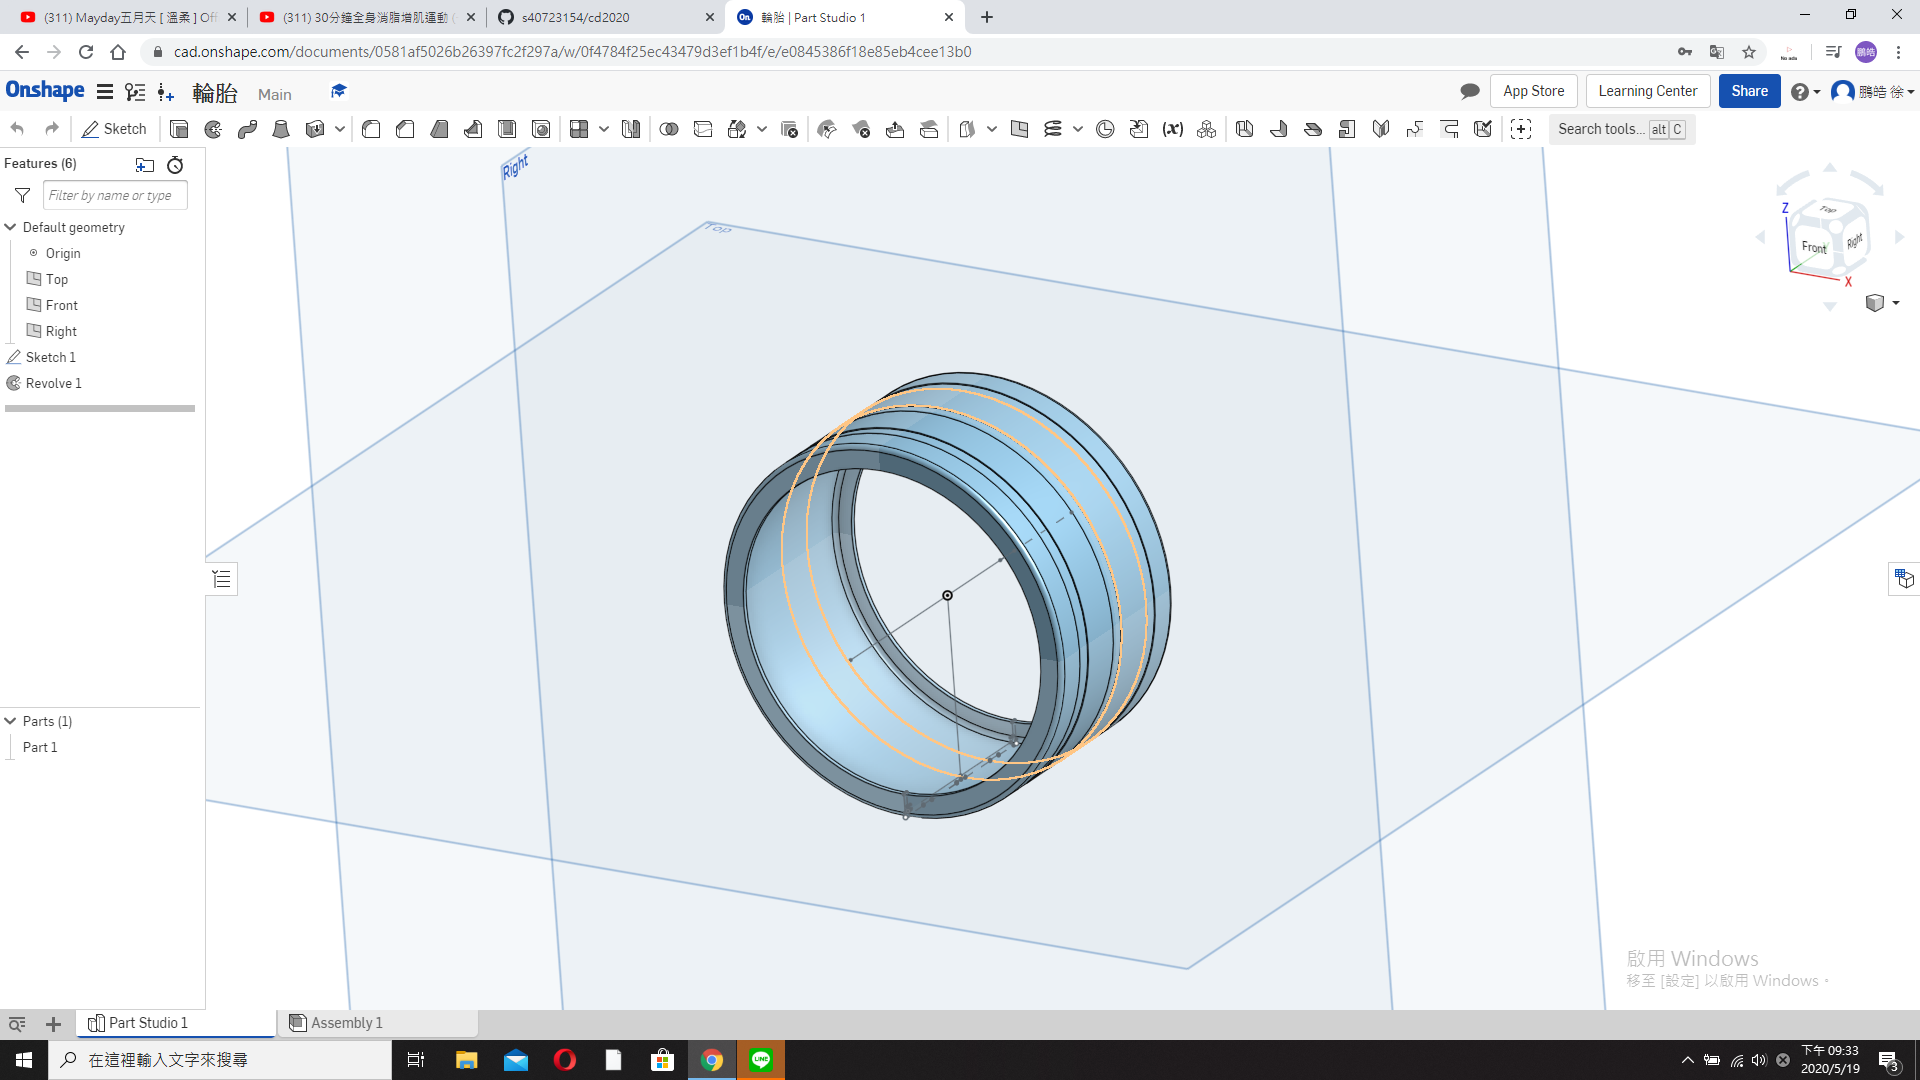Select the Shell tool
Viewport: 1920px width, 1080px height.
(507, 129)
